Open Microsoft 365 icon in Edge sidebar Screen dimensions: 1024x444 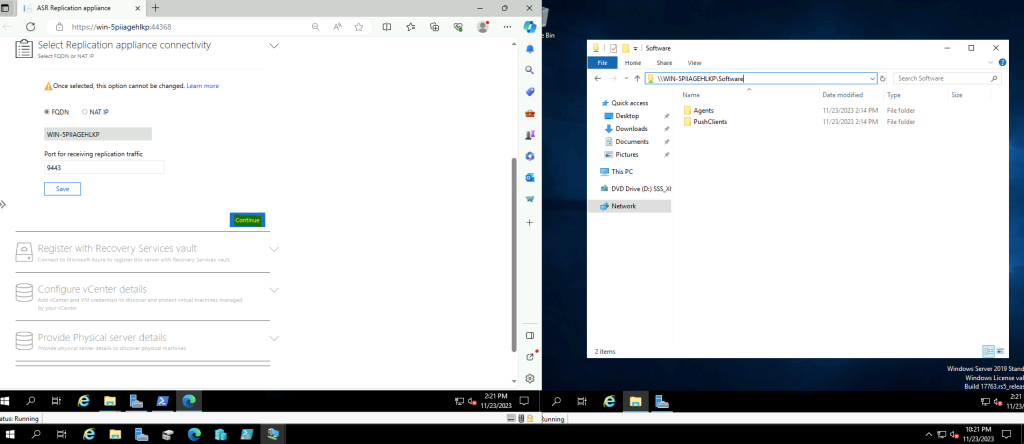530,156
